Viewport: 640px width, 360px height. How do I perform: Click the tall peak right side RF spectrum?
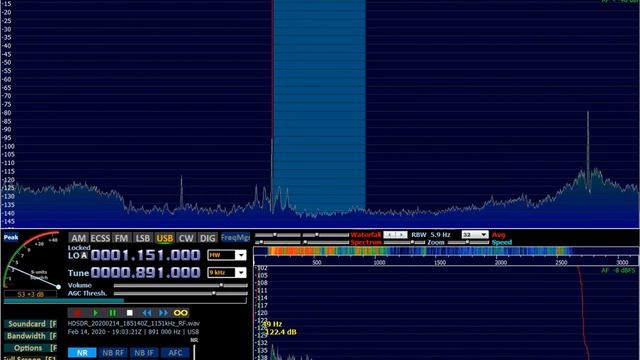pos(588,151)
